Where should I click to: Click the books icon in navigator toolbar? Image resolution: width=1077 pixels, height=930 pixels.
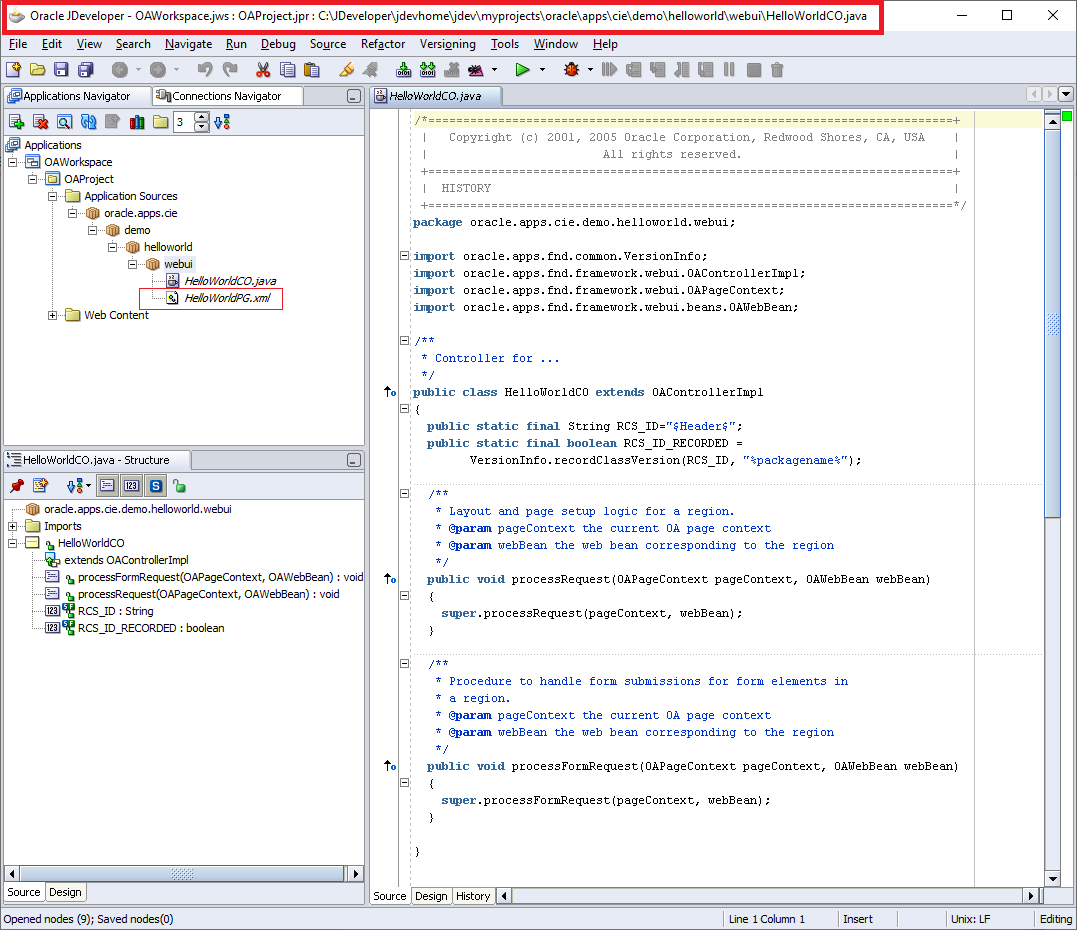click(x=137, y=122)
